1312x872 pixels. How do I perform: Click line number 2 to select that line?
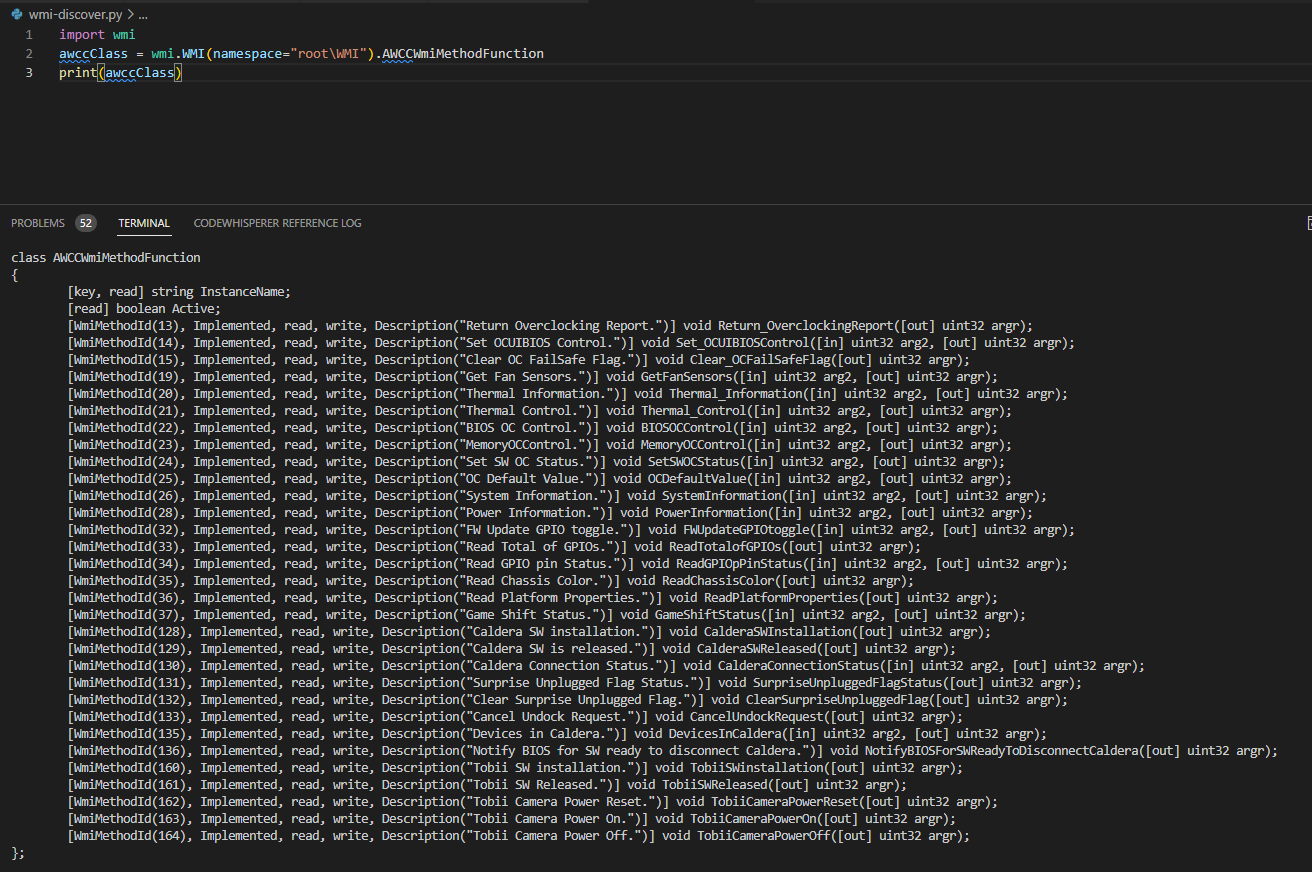(28, 53)
